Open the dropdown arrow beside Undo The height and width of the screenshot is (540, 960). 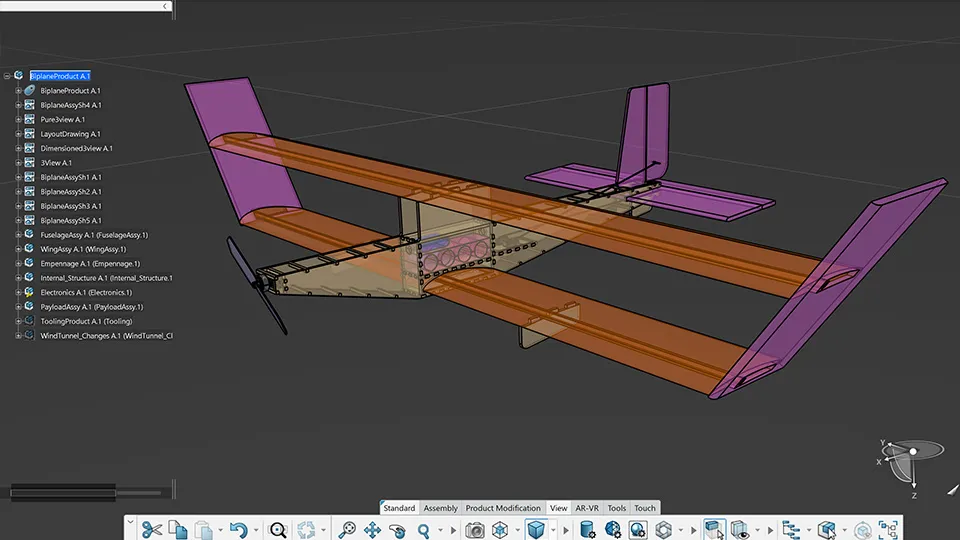point(255,530)
